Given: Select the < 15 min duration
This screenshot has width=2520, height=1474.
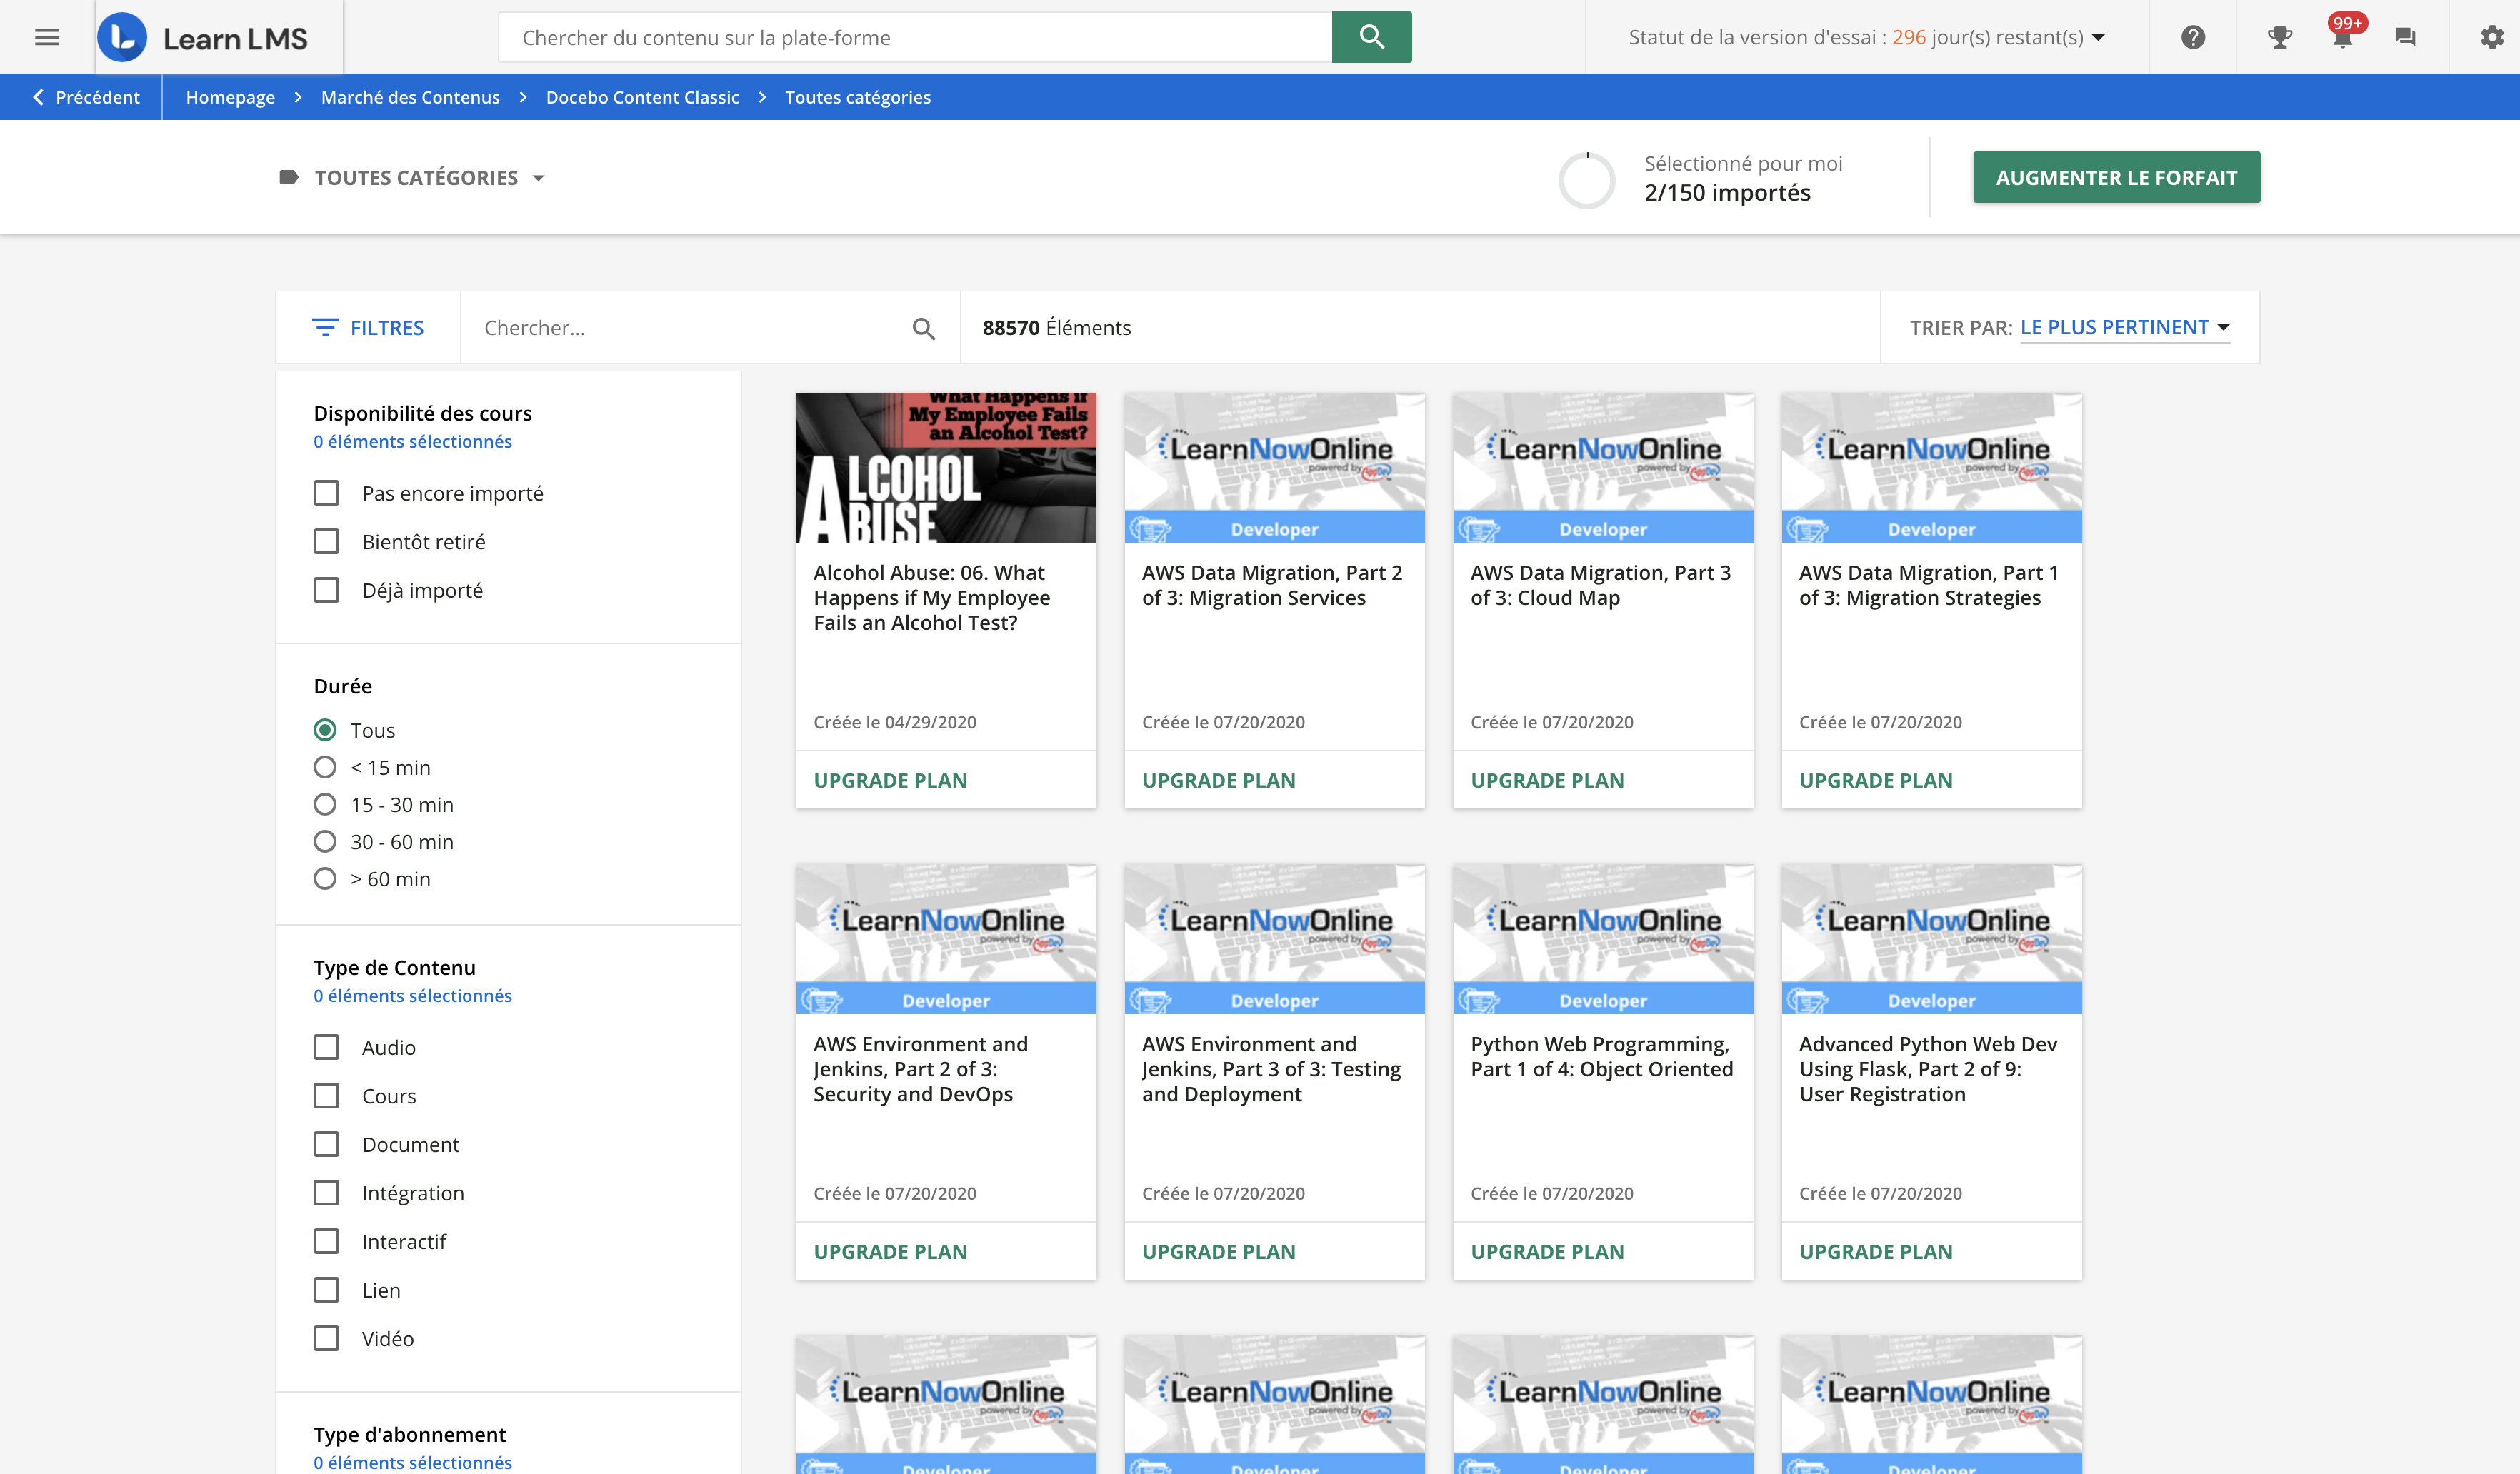Looking at the screenshot, I should coord(325,767).
